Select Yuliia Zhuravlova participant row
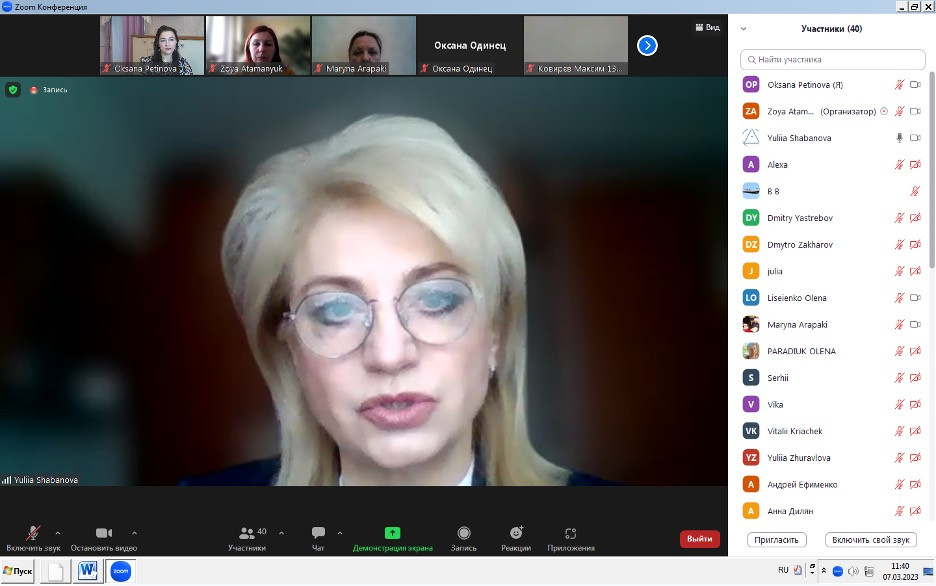Viewport: 936px width, 586px height. coord(833,458)
